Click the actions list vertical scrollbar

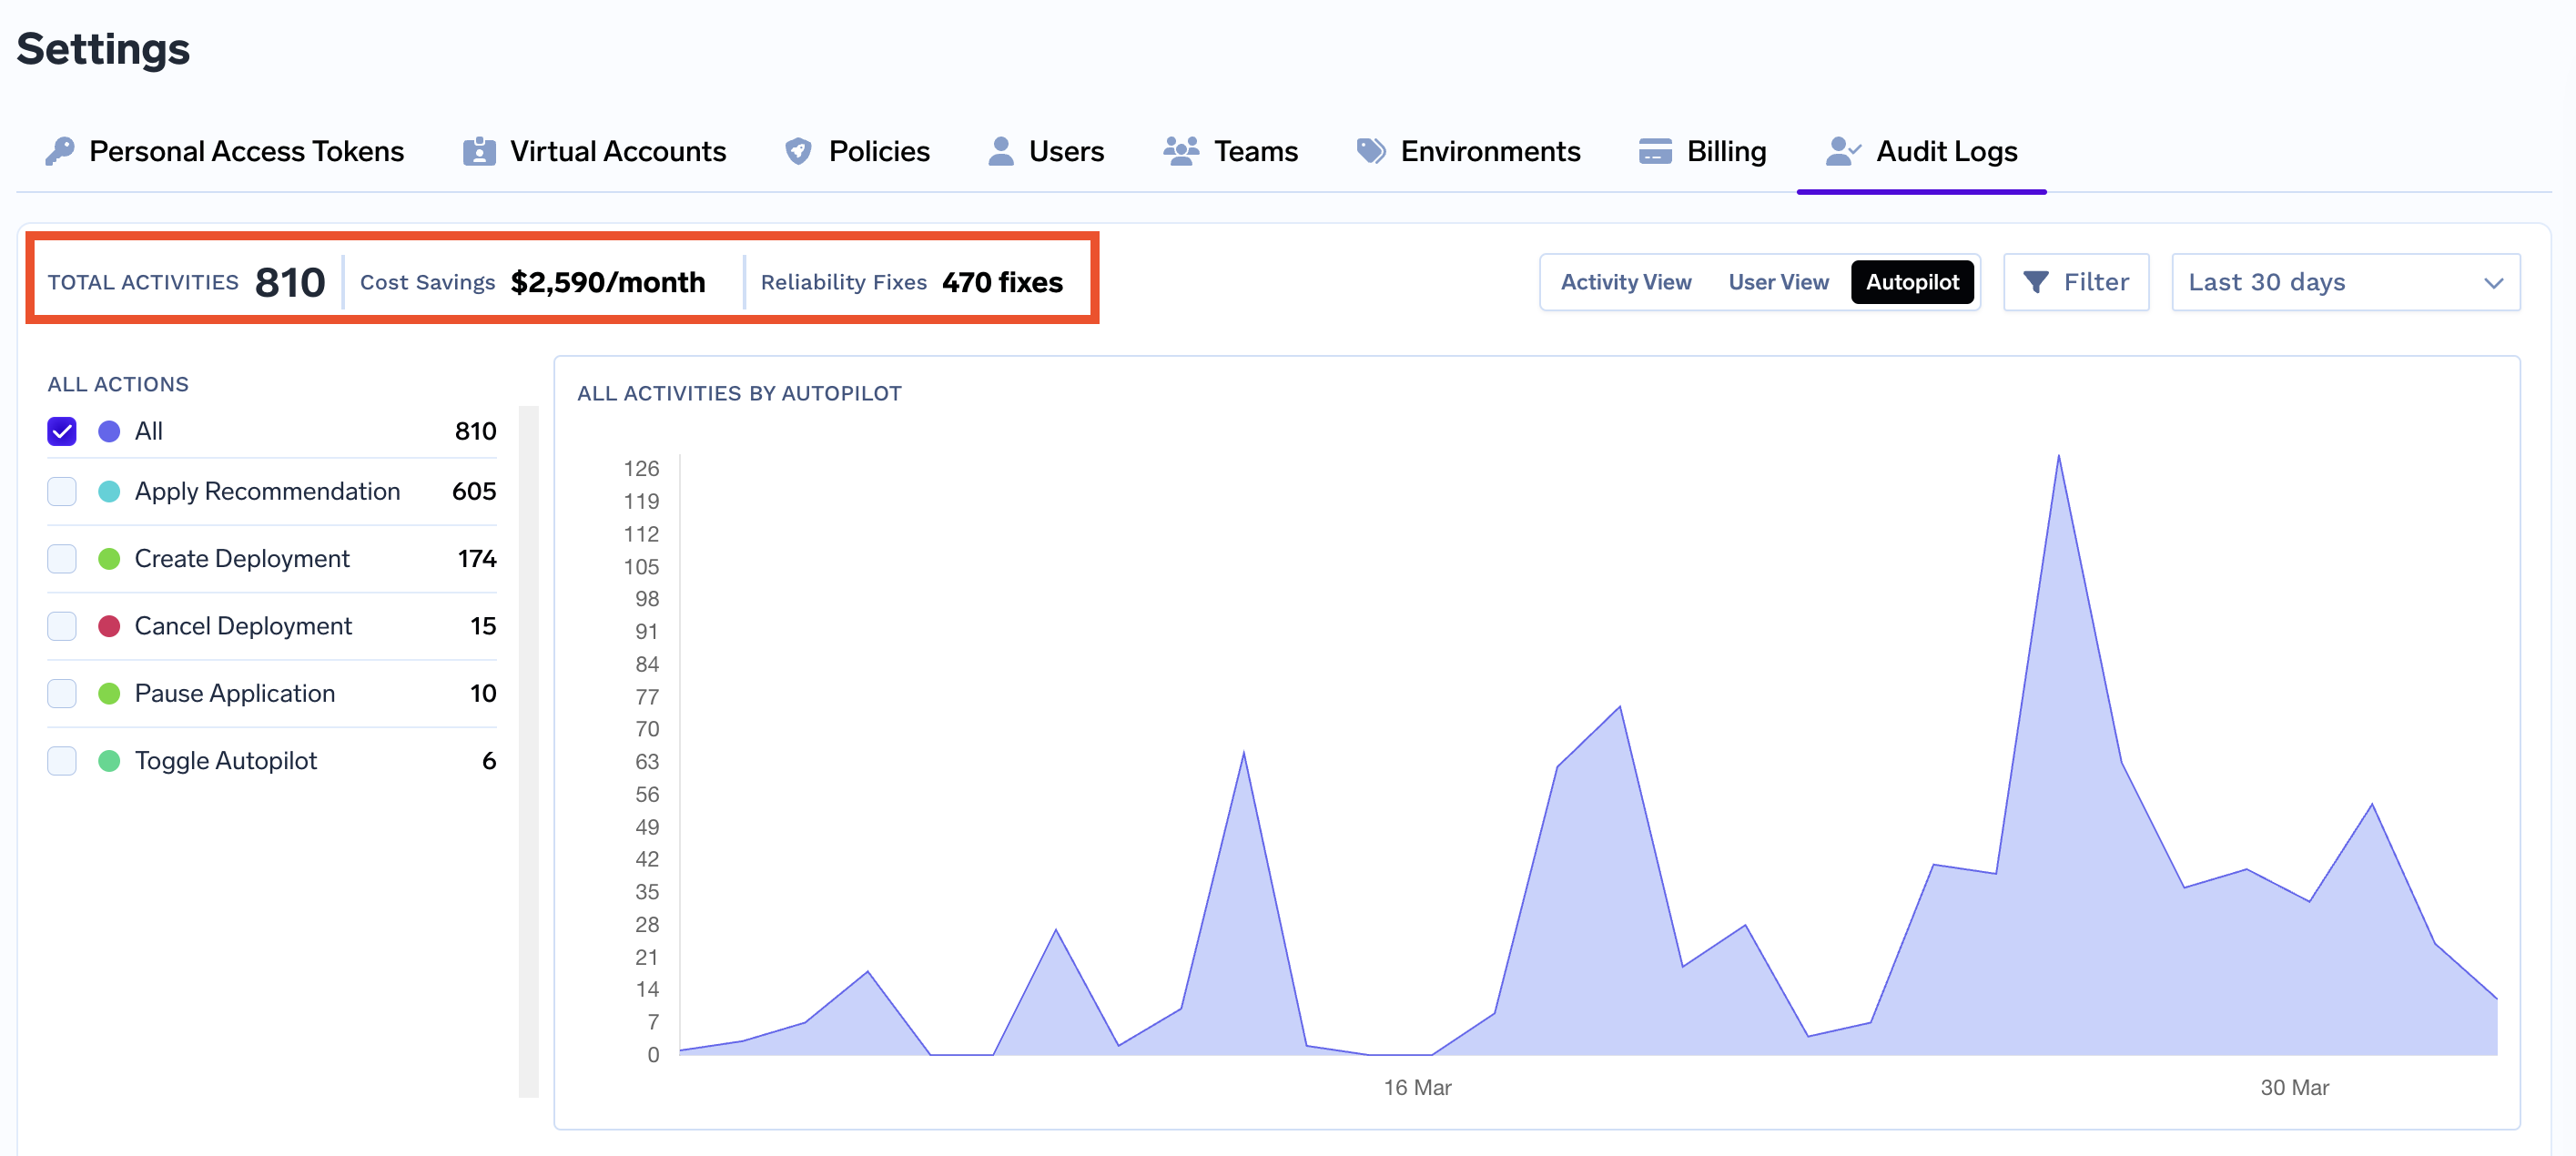pyautogui.click(x=528, y=750)
